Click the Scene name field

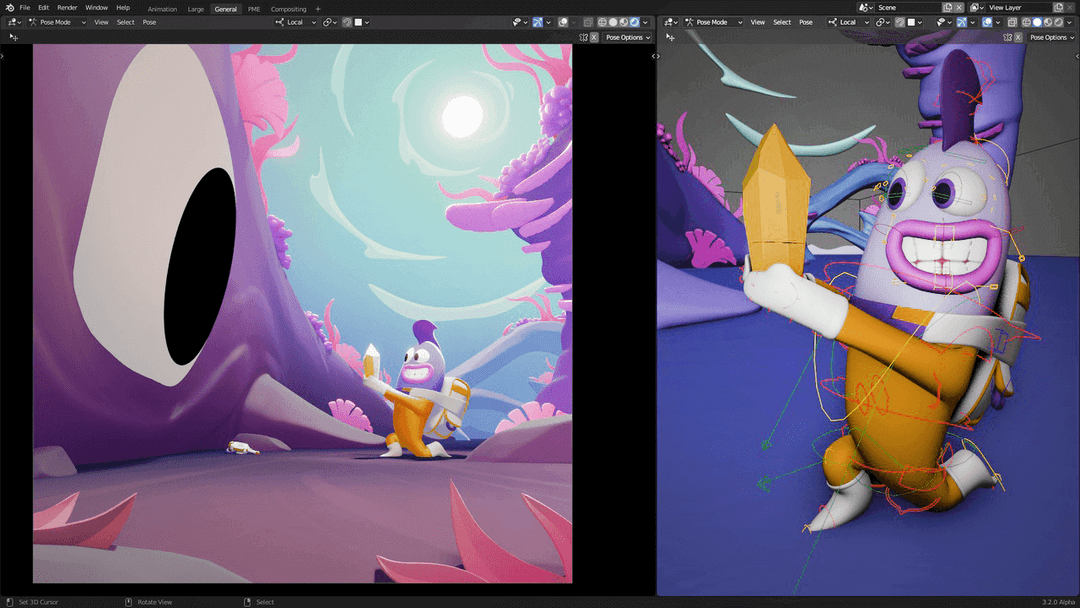(906, 8)
